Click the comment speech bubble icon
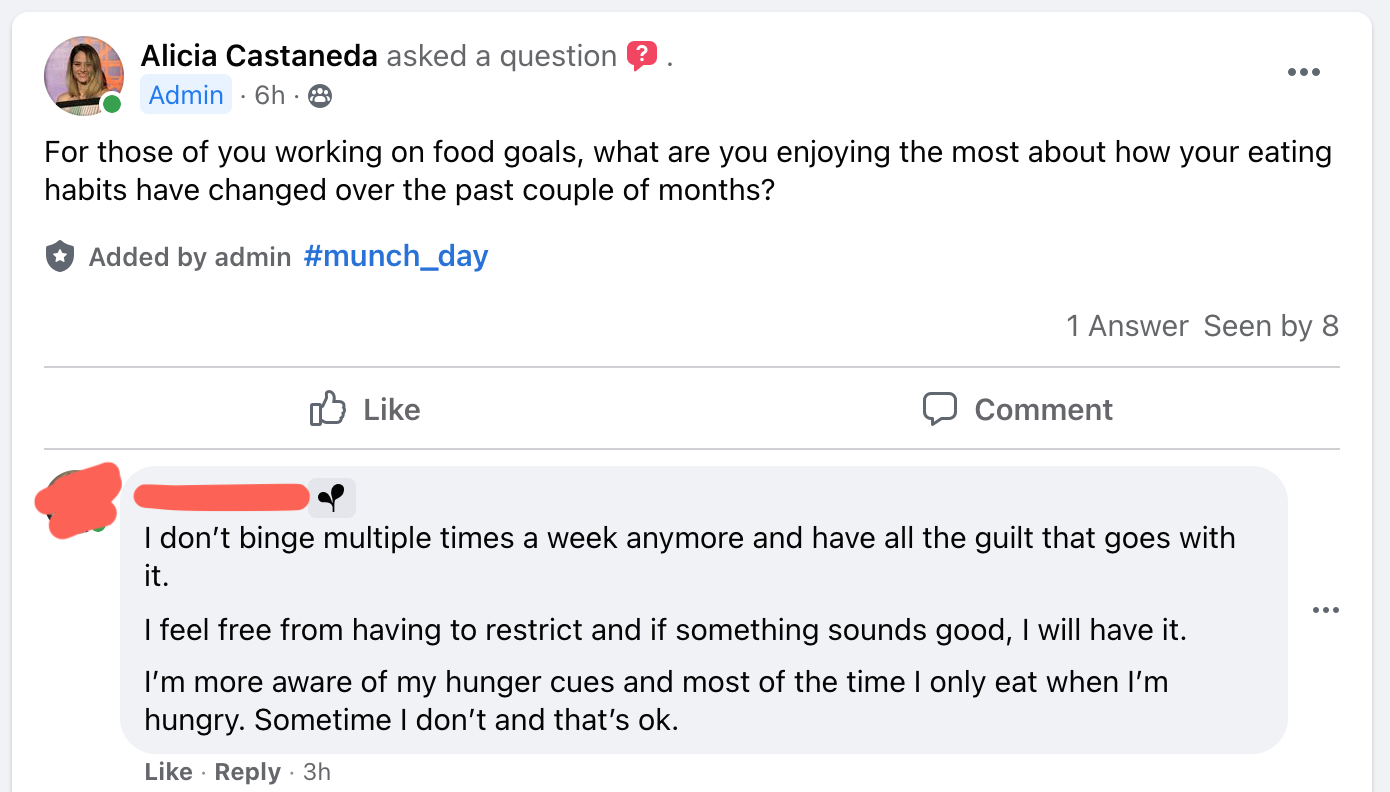Viewport: 1390px width, 792px height. tap(939, 409)
